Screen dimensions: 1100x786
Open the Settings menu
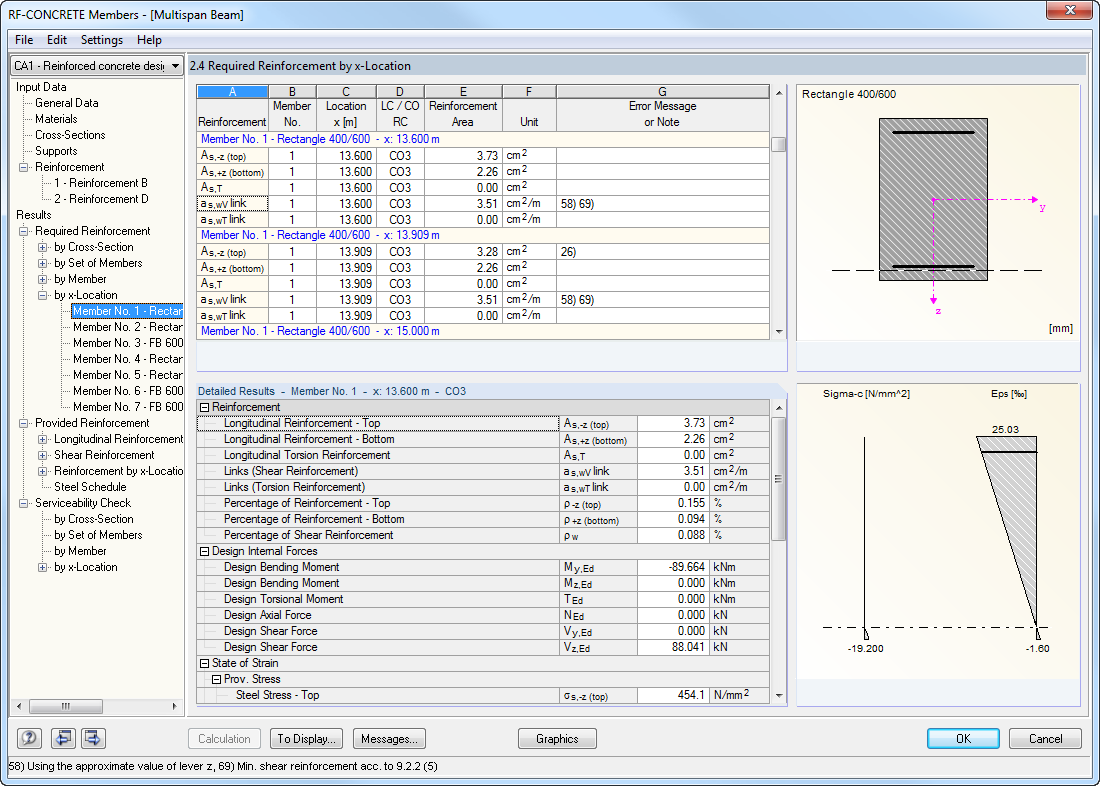pos(102,40)
